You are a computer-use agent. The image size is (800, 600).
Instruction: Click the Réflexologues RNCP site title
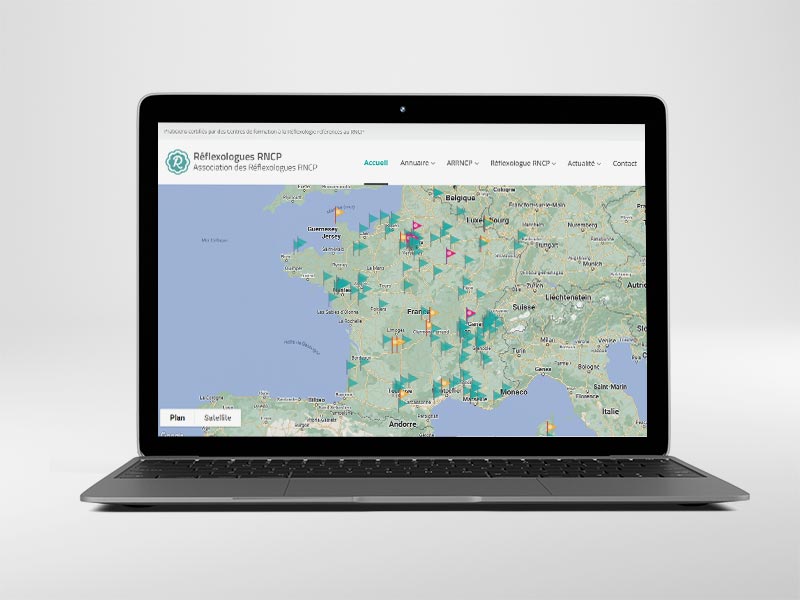tap(229, 156)
